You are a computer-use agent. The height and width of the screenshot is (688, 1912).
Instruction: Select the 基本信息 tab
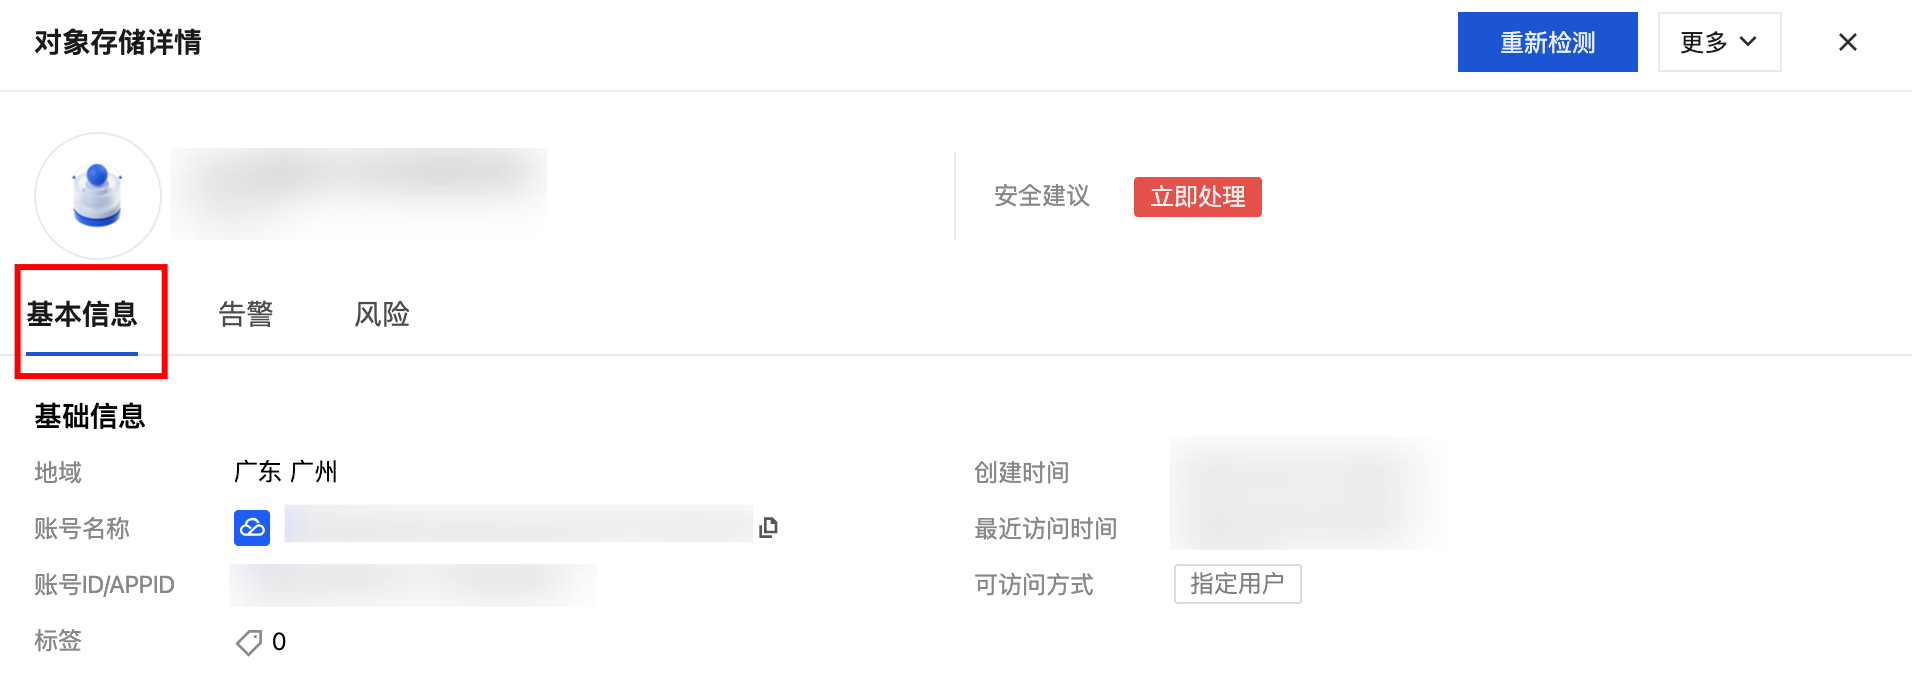click(82, 314)
